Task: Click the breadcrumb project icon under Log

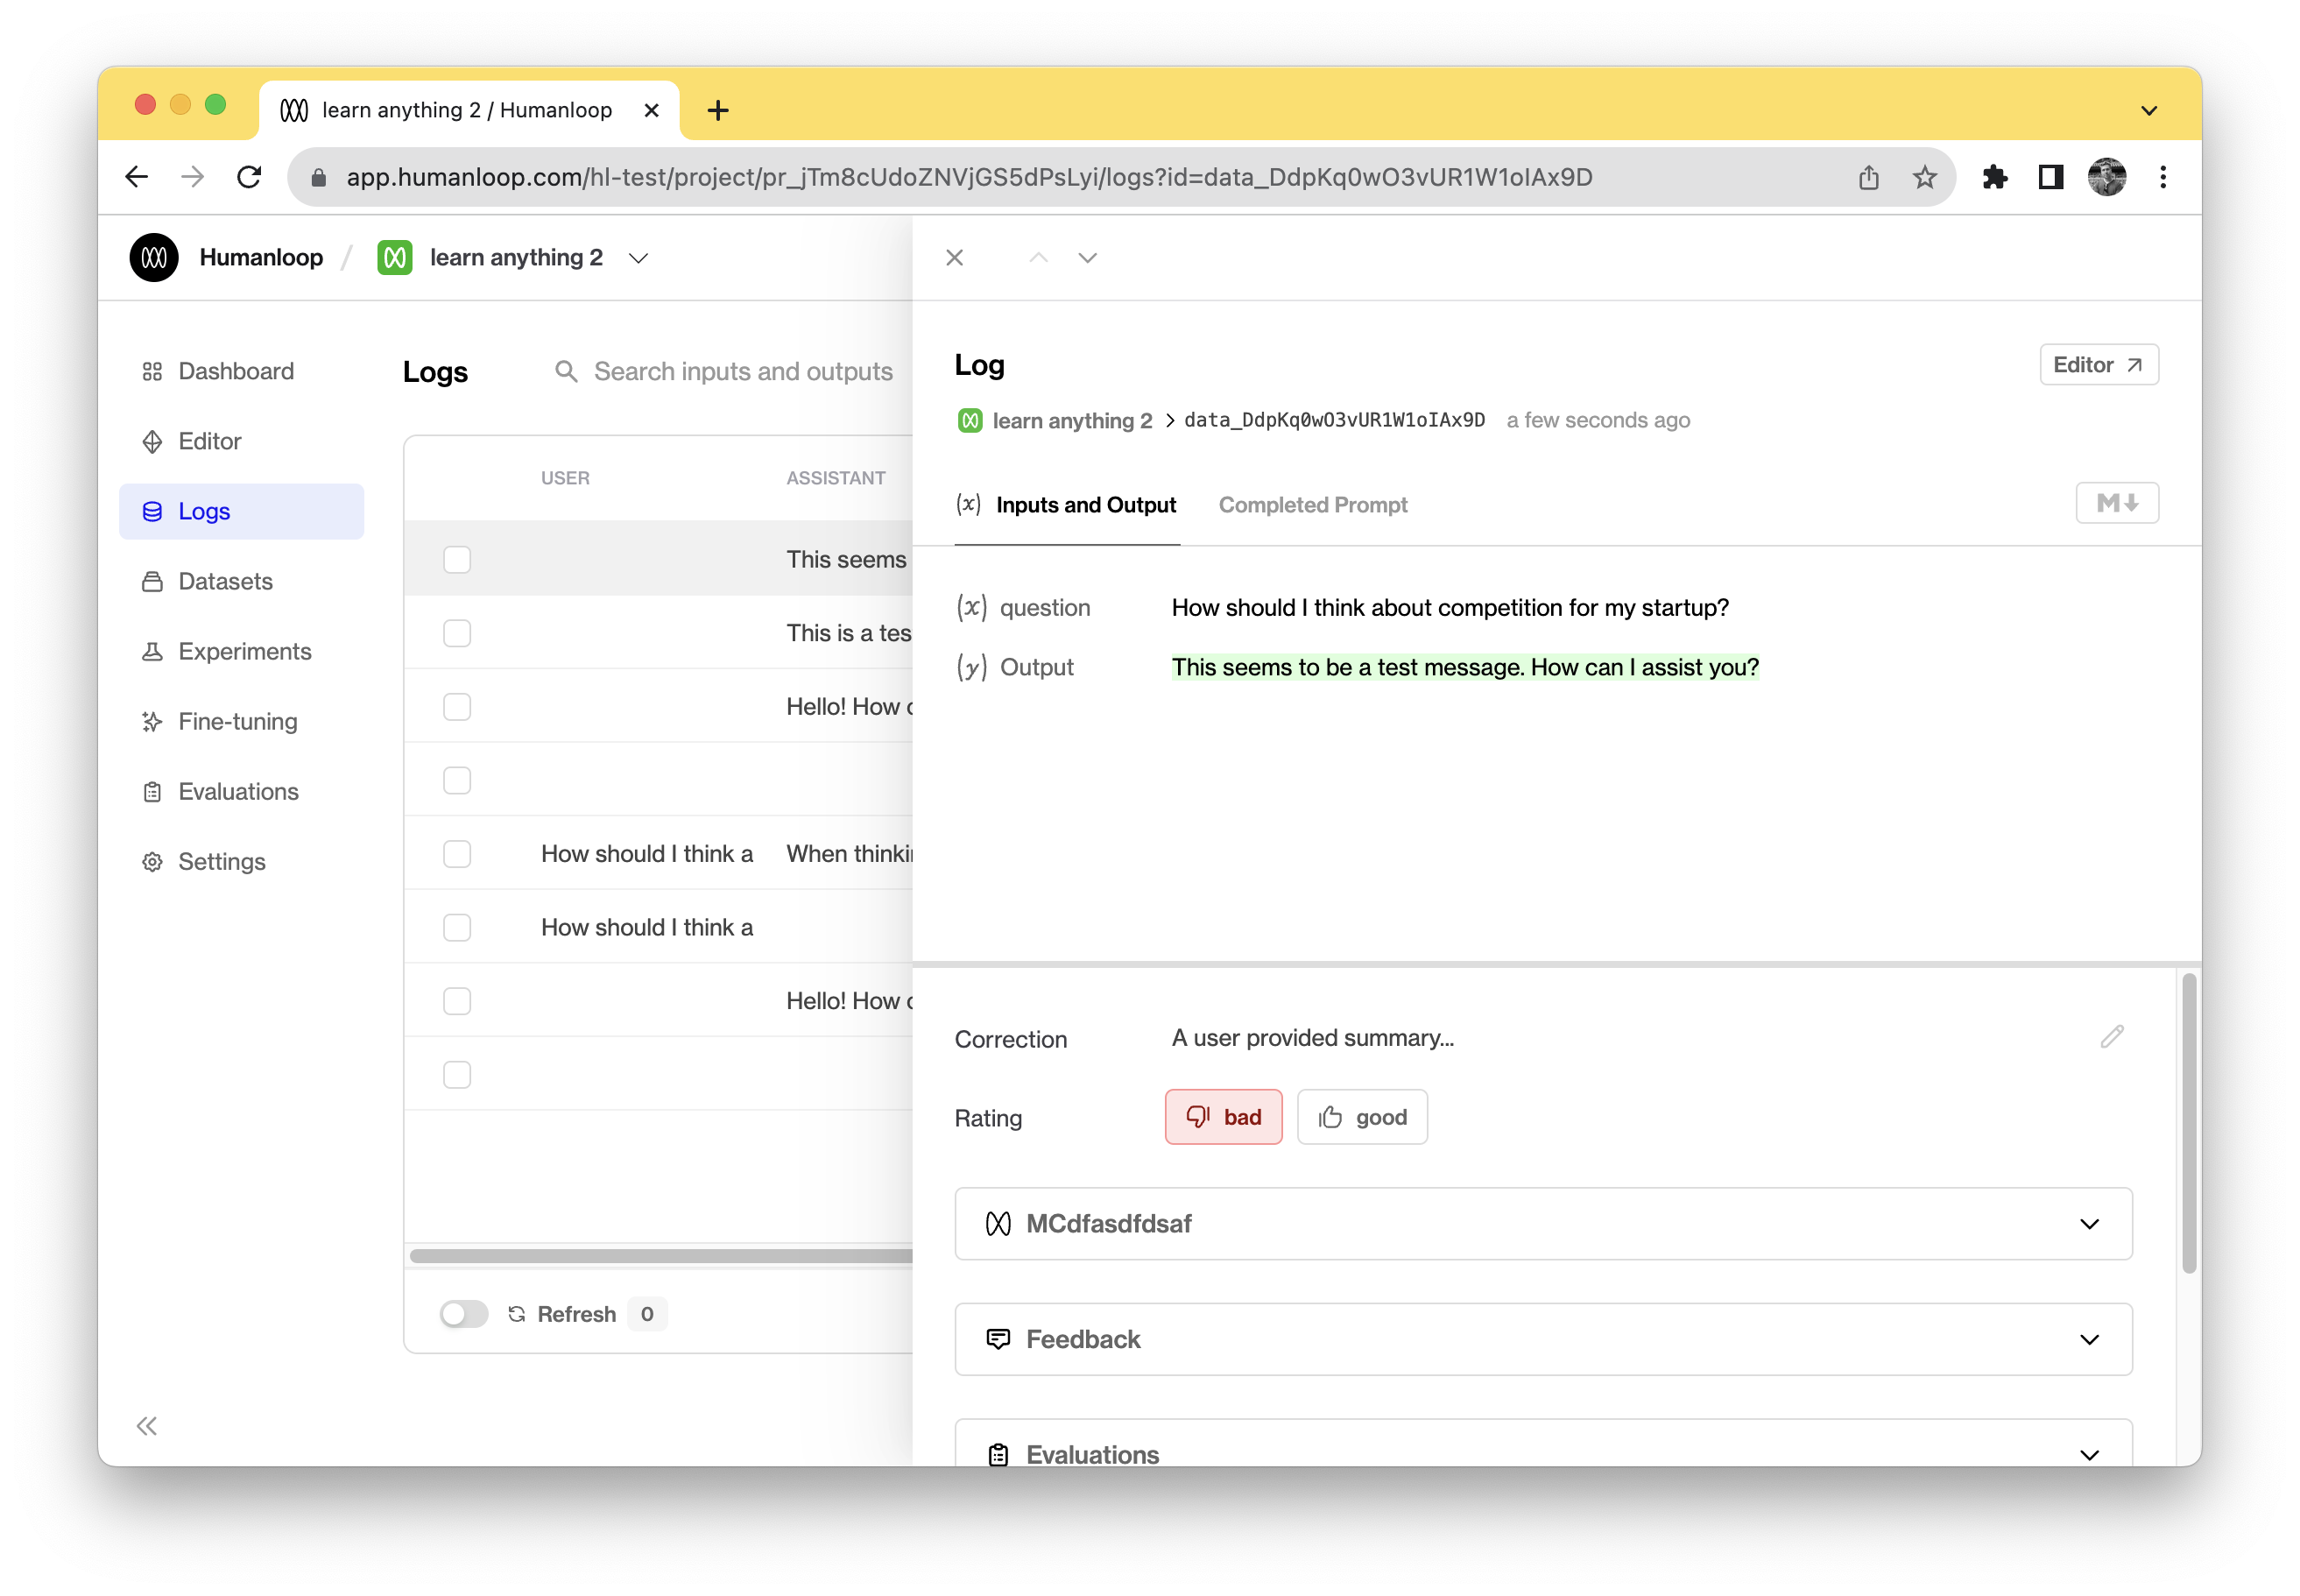Action: (x=969, y=420)
